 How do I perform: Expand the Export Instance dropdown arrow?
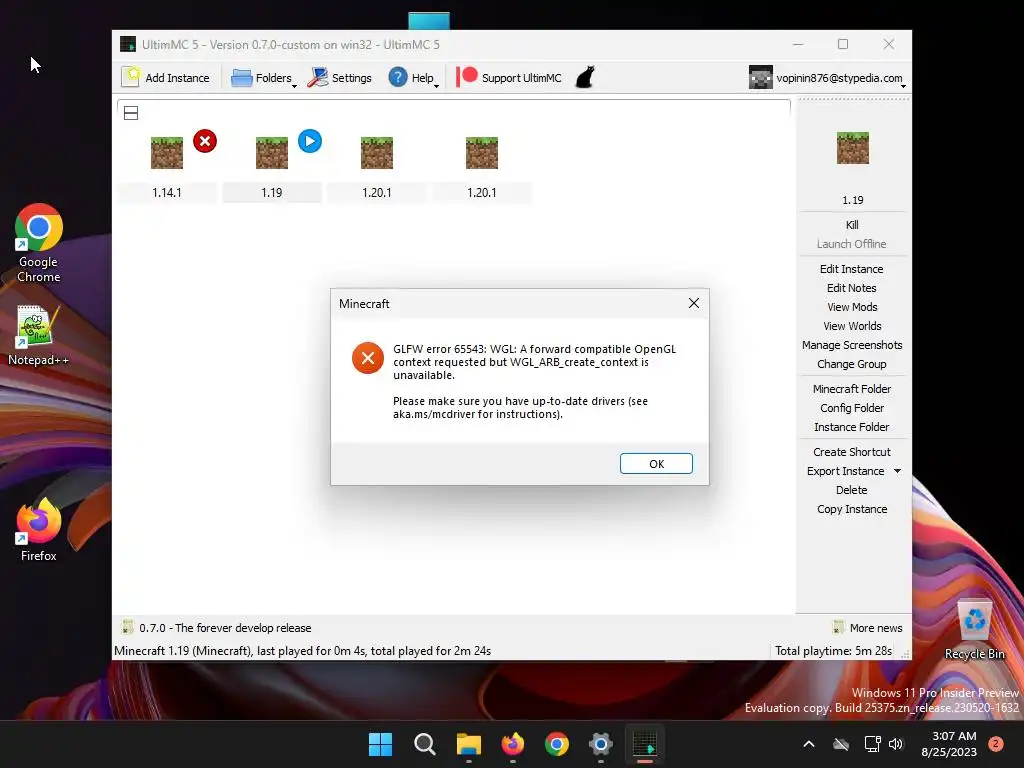(897, 471)
